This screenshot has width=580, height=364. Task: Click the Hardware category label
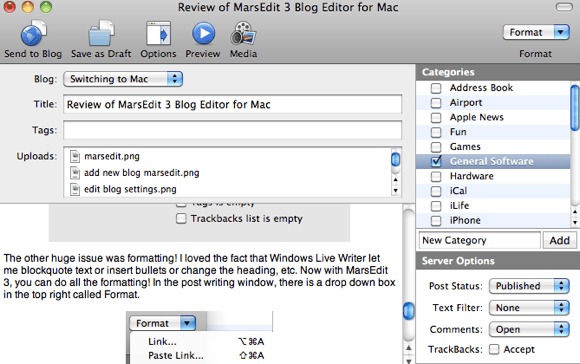pyautogui.click(x=472, y=176)
